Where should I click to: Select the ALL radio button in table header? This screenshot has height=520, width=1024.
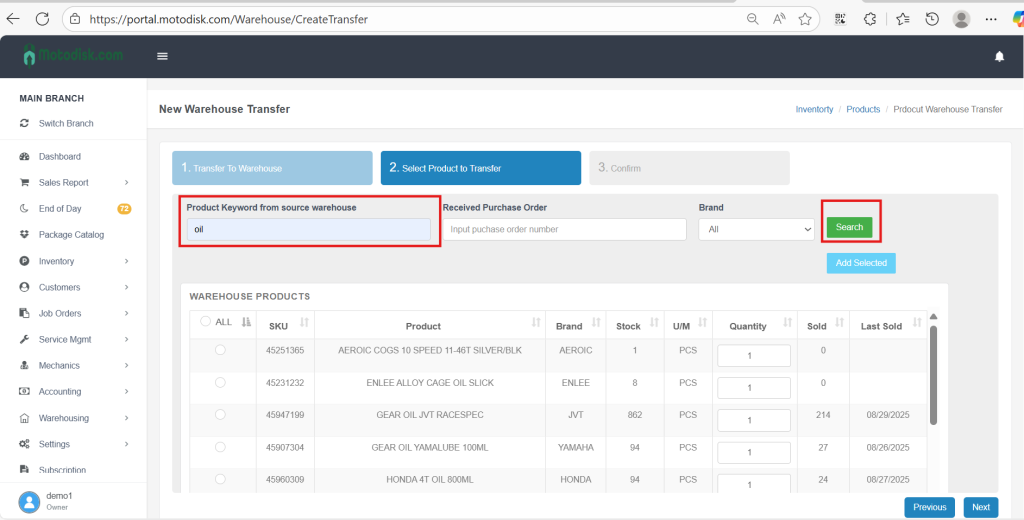[x=206, y=322]
